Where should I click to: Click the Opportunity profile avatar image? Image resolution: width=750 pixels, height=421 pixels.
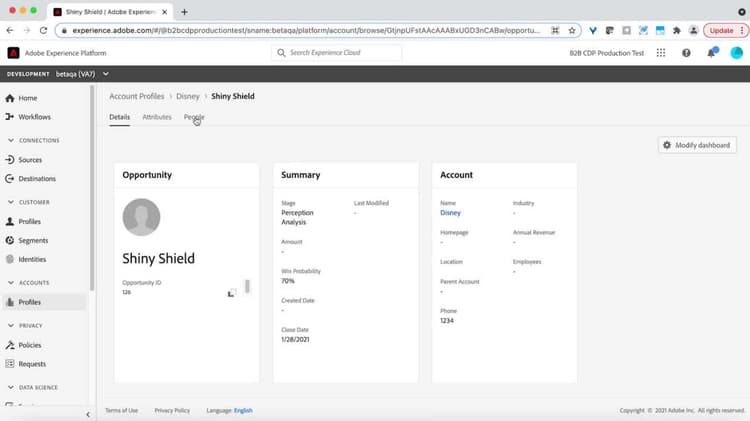pyautogui.click(x=141, y=217)
